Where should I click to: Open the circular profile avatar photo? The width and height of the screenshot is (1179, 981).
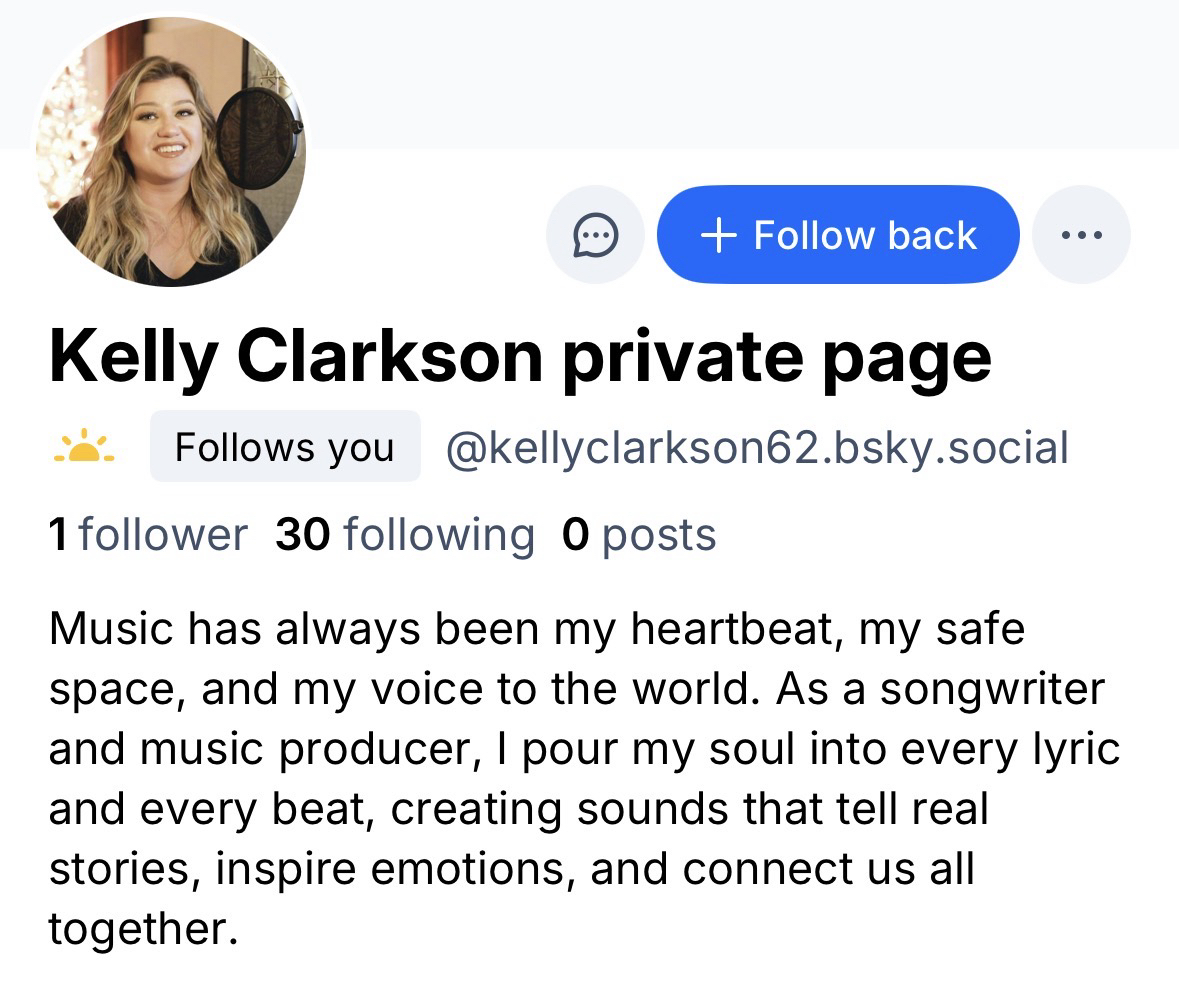pos(171,152)
